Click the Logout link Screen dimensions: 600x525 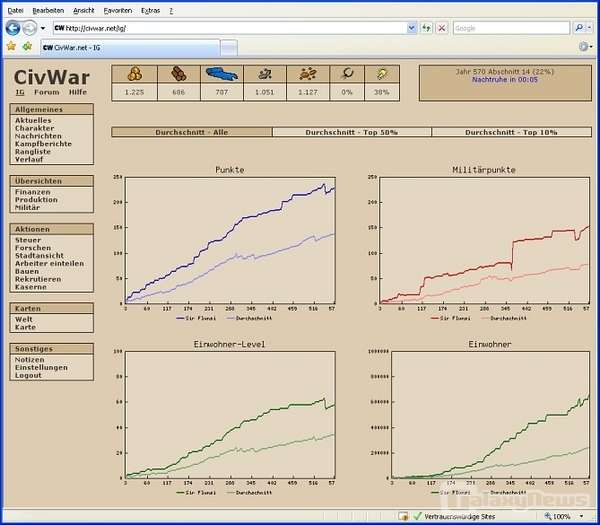[x=28, y=375]
